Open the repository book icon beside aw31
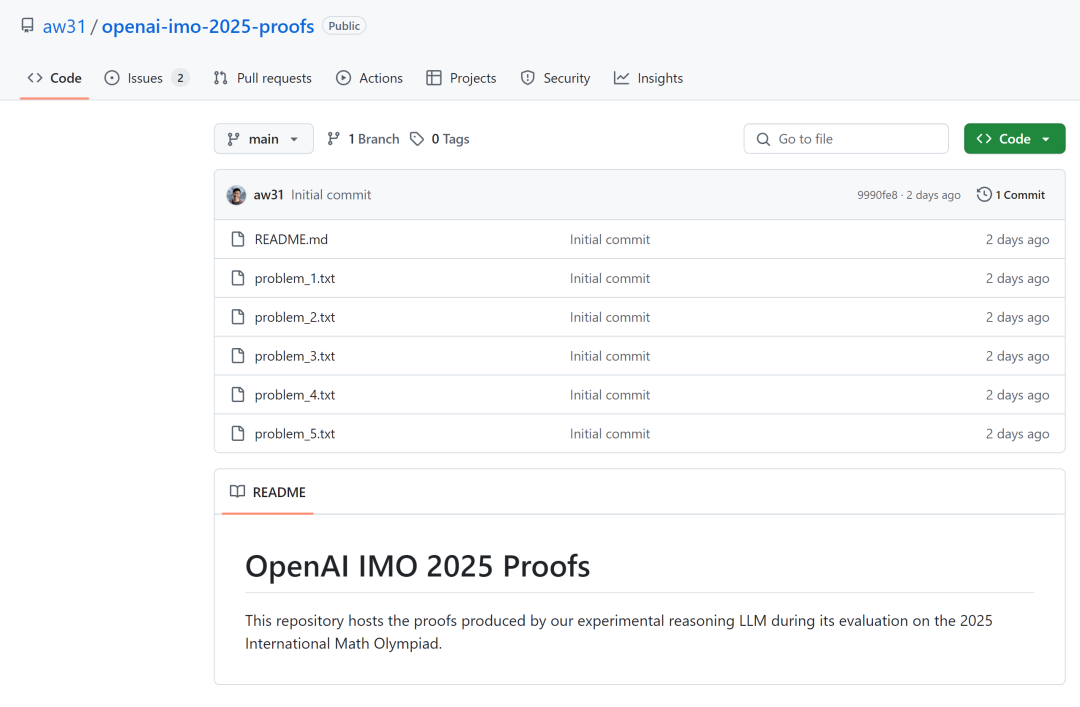The width and height of the screenshot is (1080, 707). [x=27, y=25]
